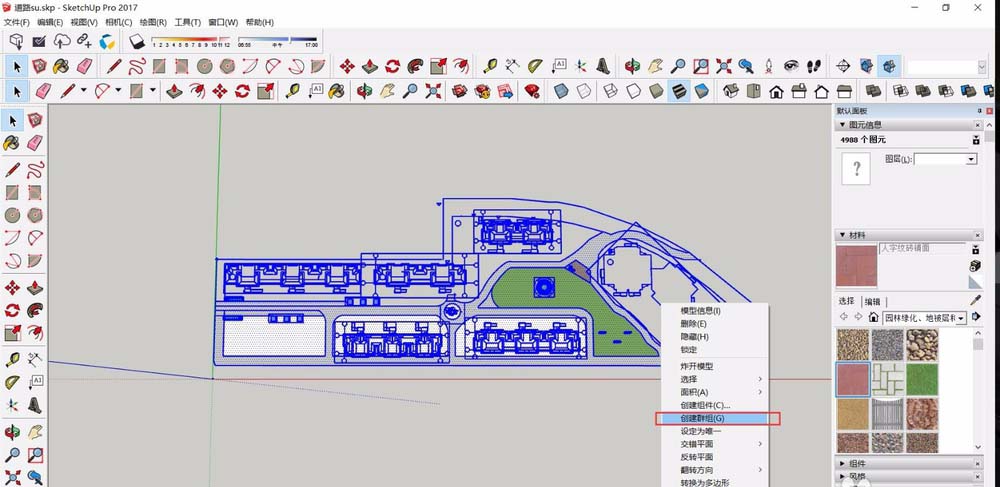Activate the Zoom Extents tool in top toolbar
The image size is (1000, 487).
click(x=723, y=66)
